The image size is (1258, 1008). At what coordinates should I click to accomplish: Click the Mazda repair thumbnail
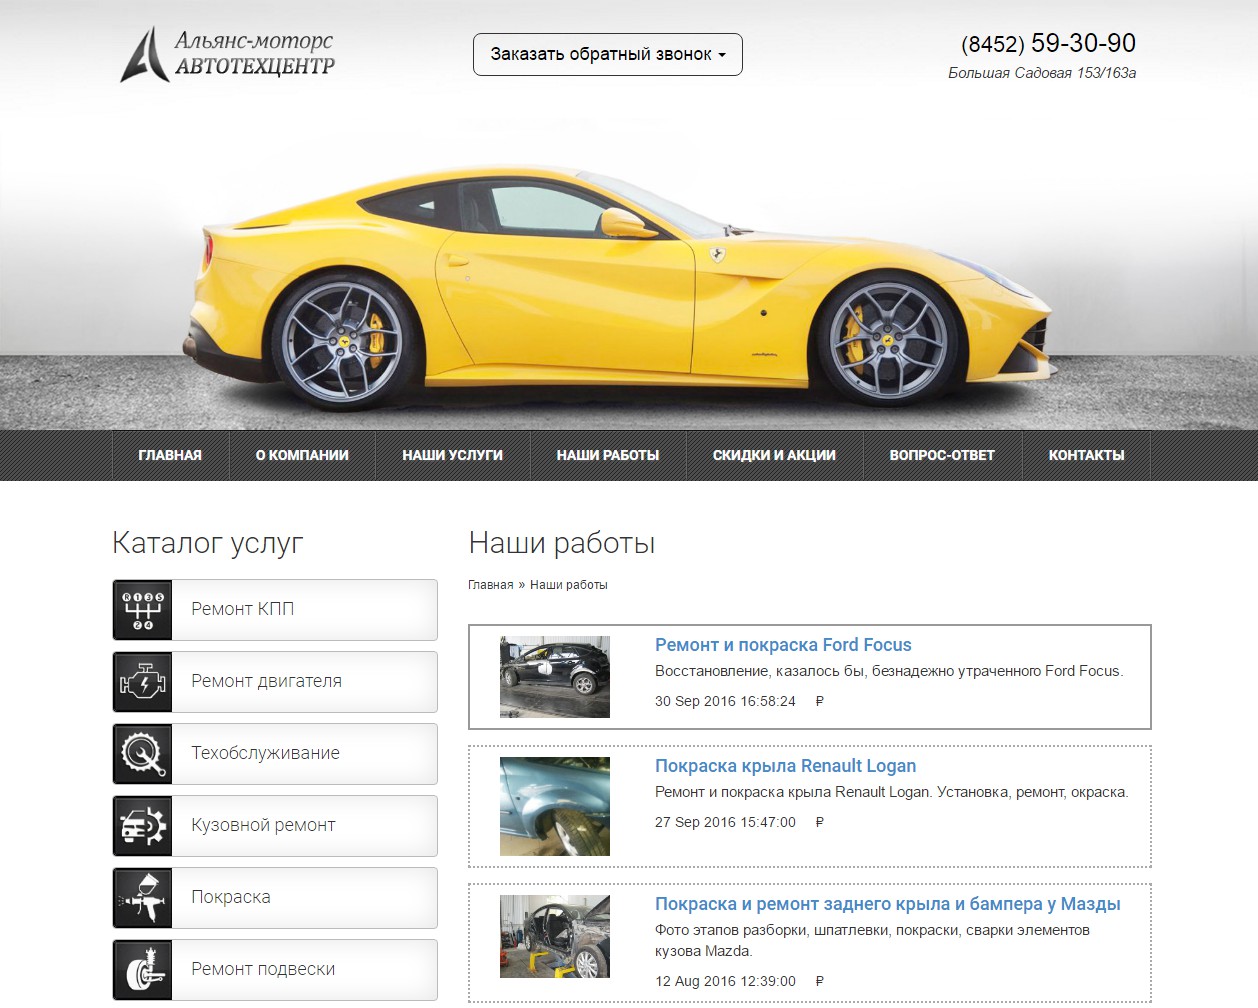point(555,936)
